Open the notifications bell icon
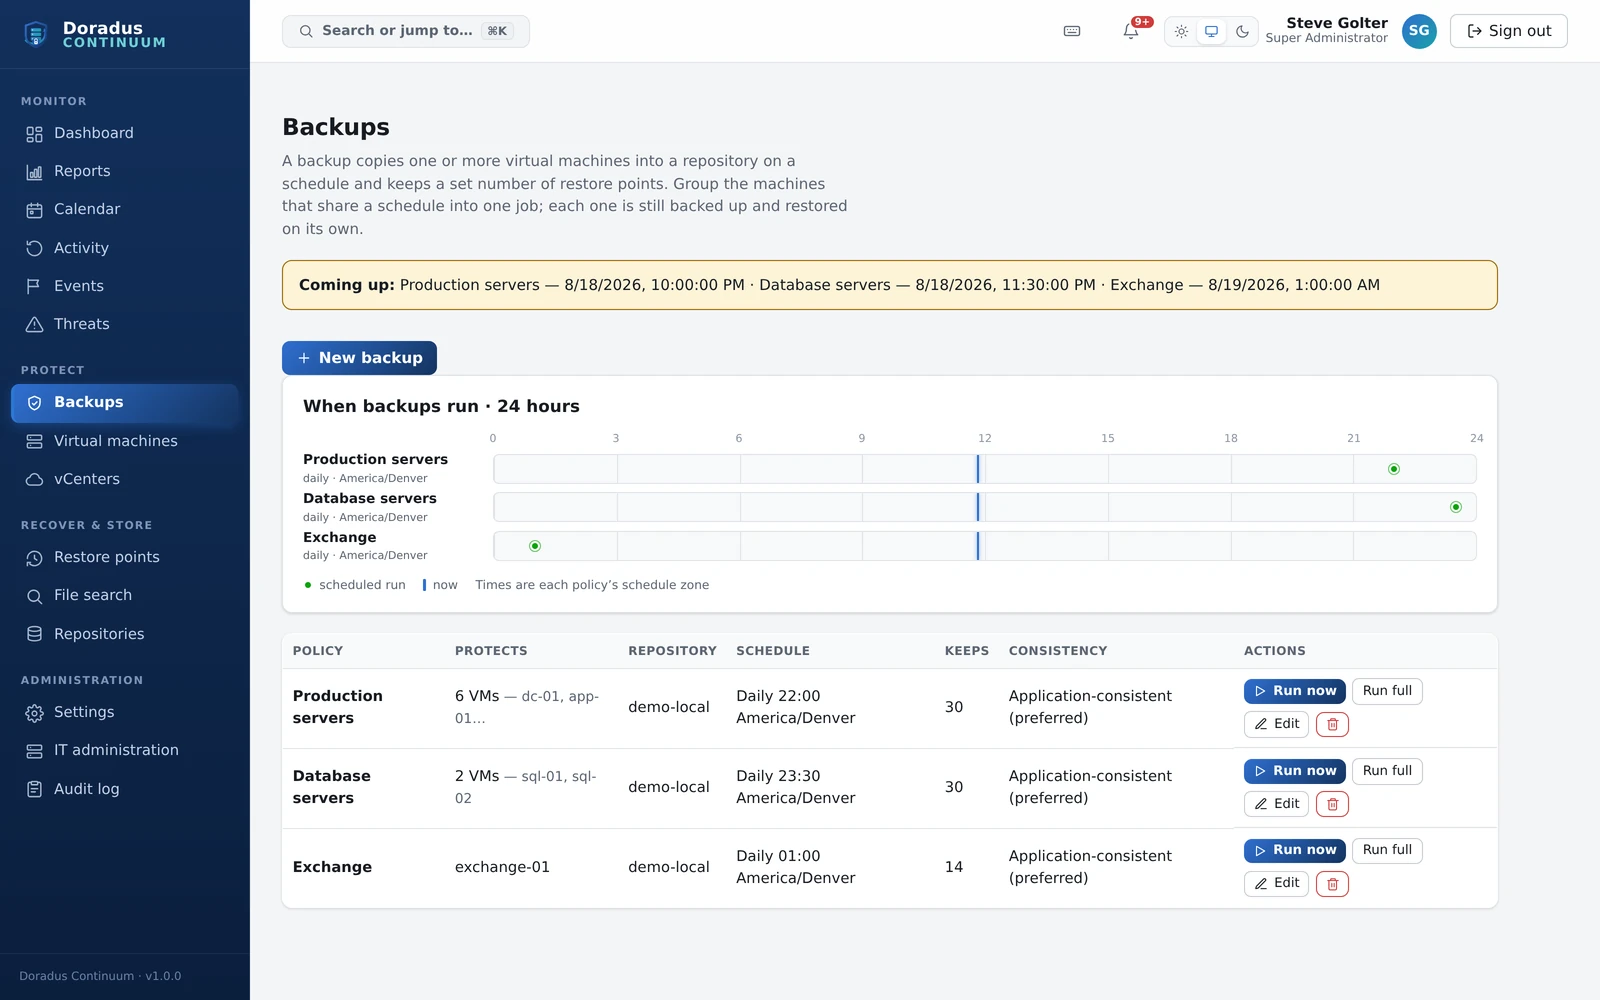 tap(1131, 31)
